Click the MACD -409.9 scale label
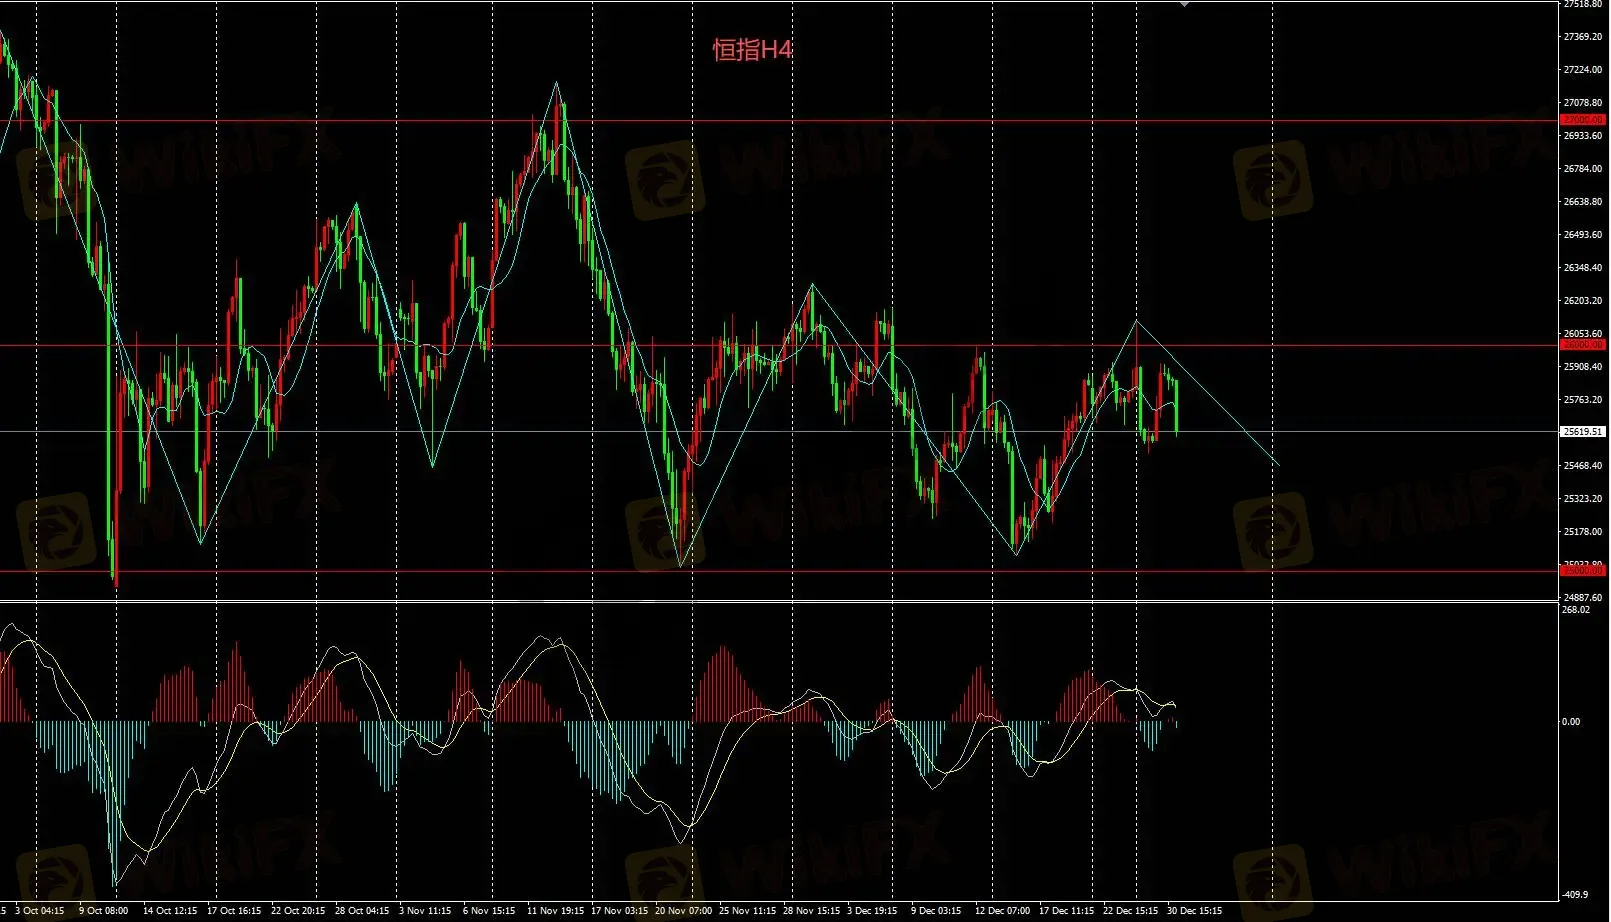The width and height of the screenshot is (1611, 922). point(1575,895)
